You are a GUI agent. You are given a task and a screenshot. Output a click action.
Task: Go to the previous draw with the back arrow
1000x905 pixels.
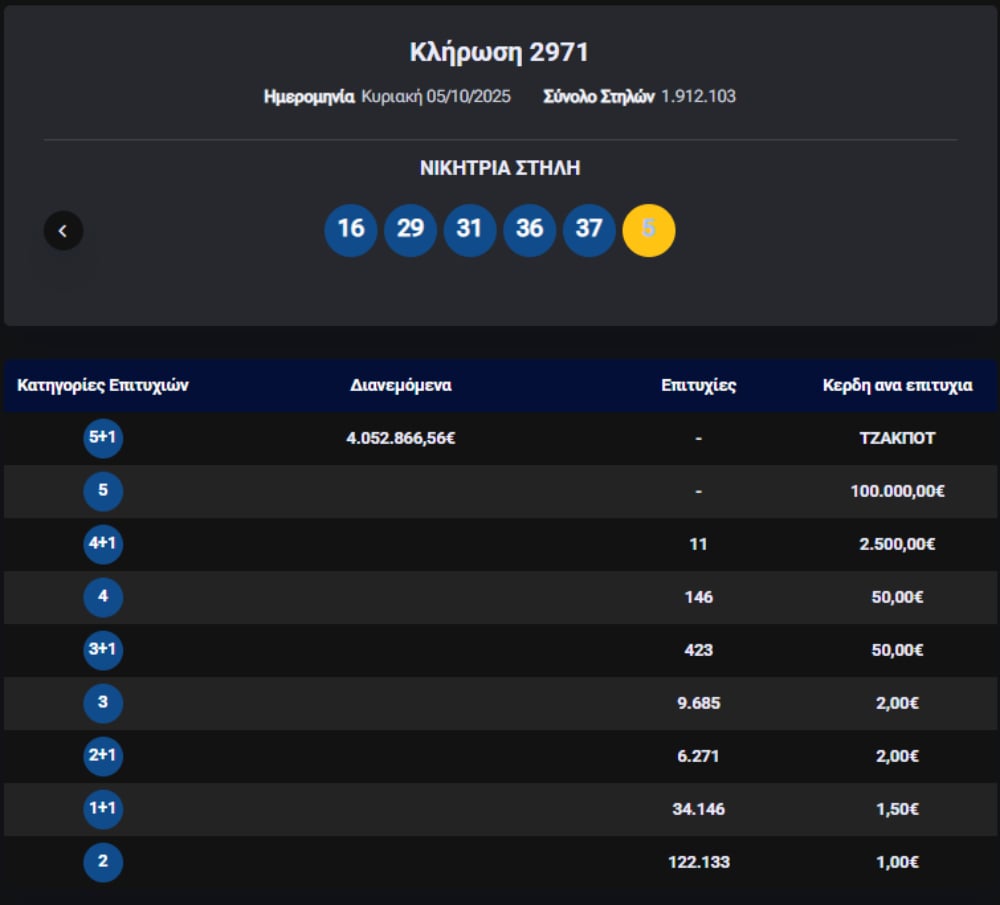(63, 231)
